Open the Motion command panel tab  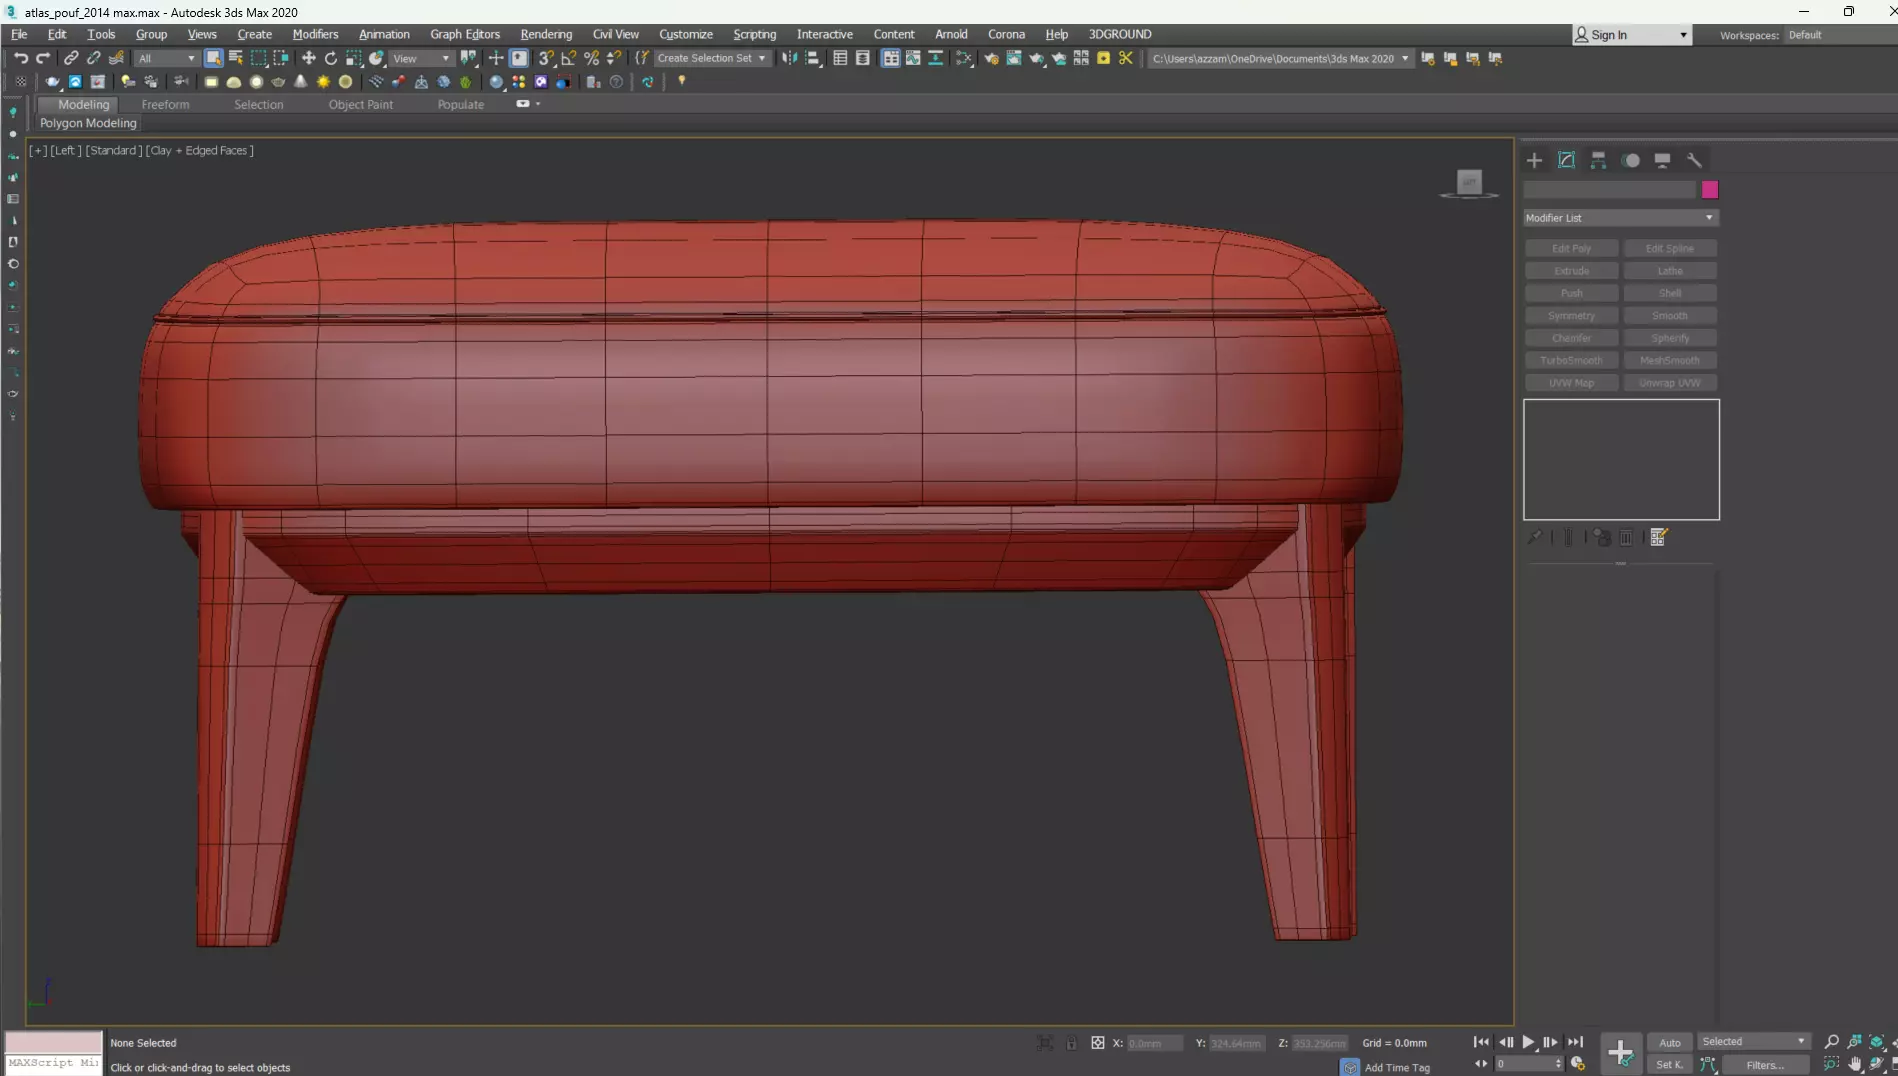(x=1631, y=160)
